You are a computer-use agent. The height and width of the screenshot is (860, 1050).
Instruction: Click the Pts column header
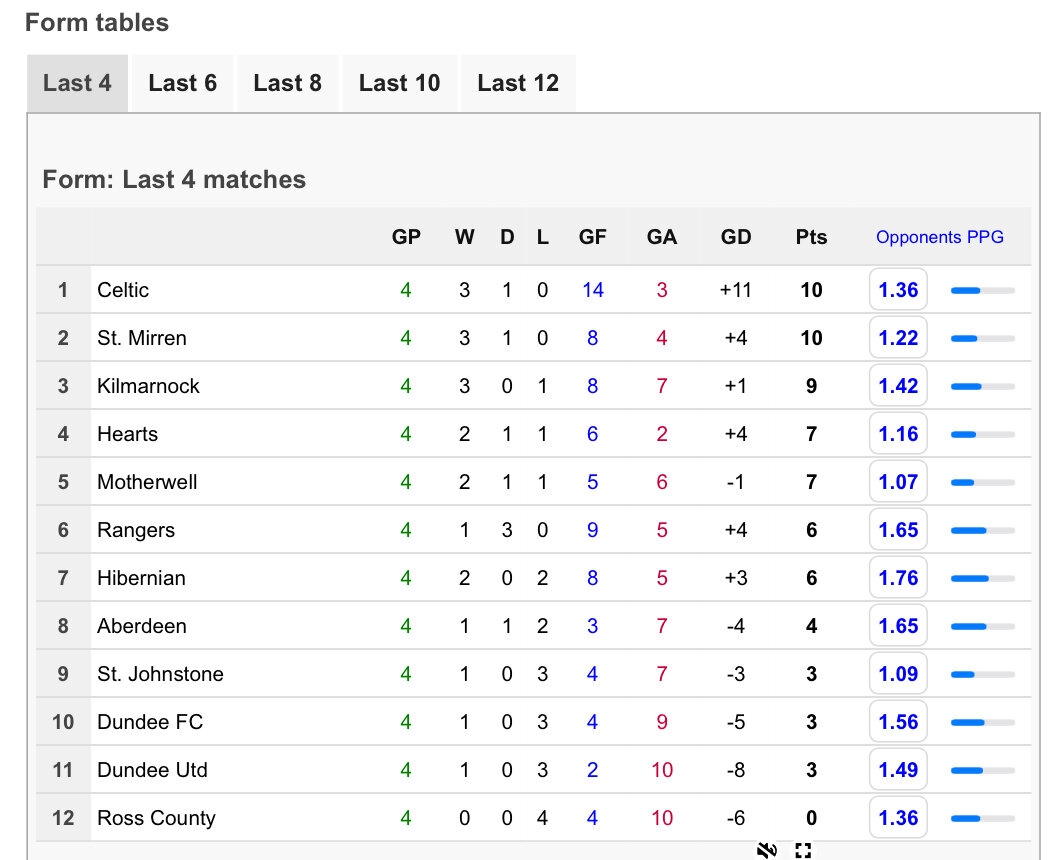[811, 237]
